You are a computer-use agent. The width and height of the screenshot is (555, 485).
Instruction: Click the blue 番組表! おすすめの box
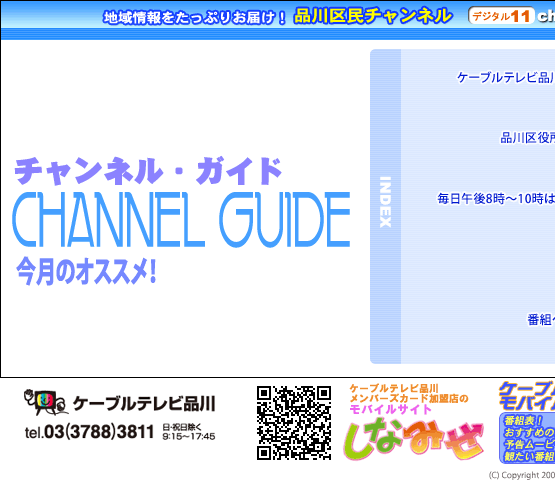pyautogui.click(x=527, y=438)
